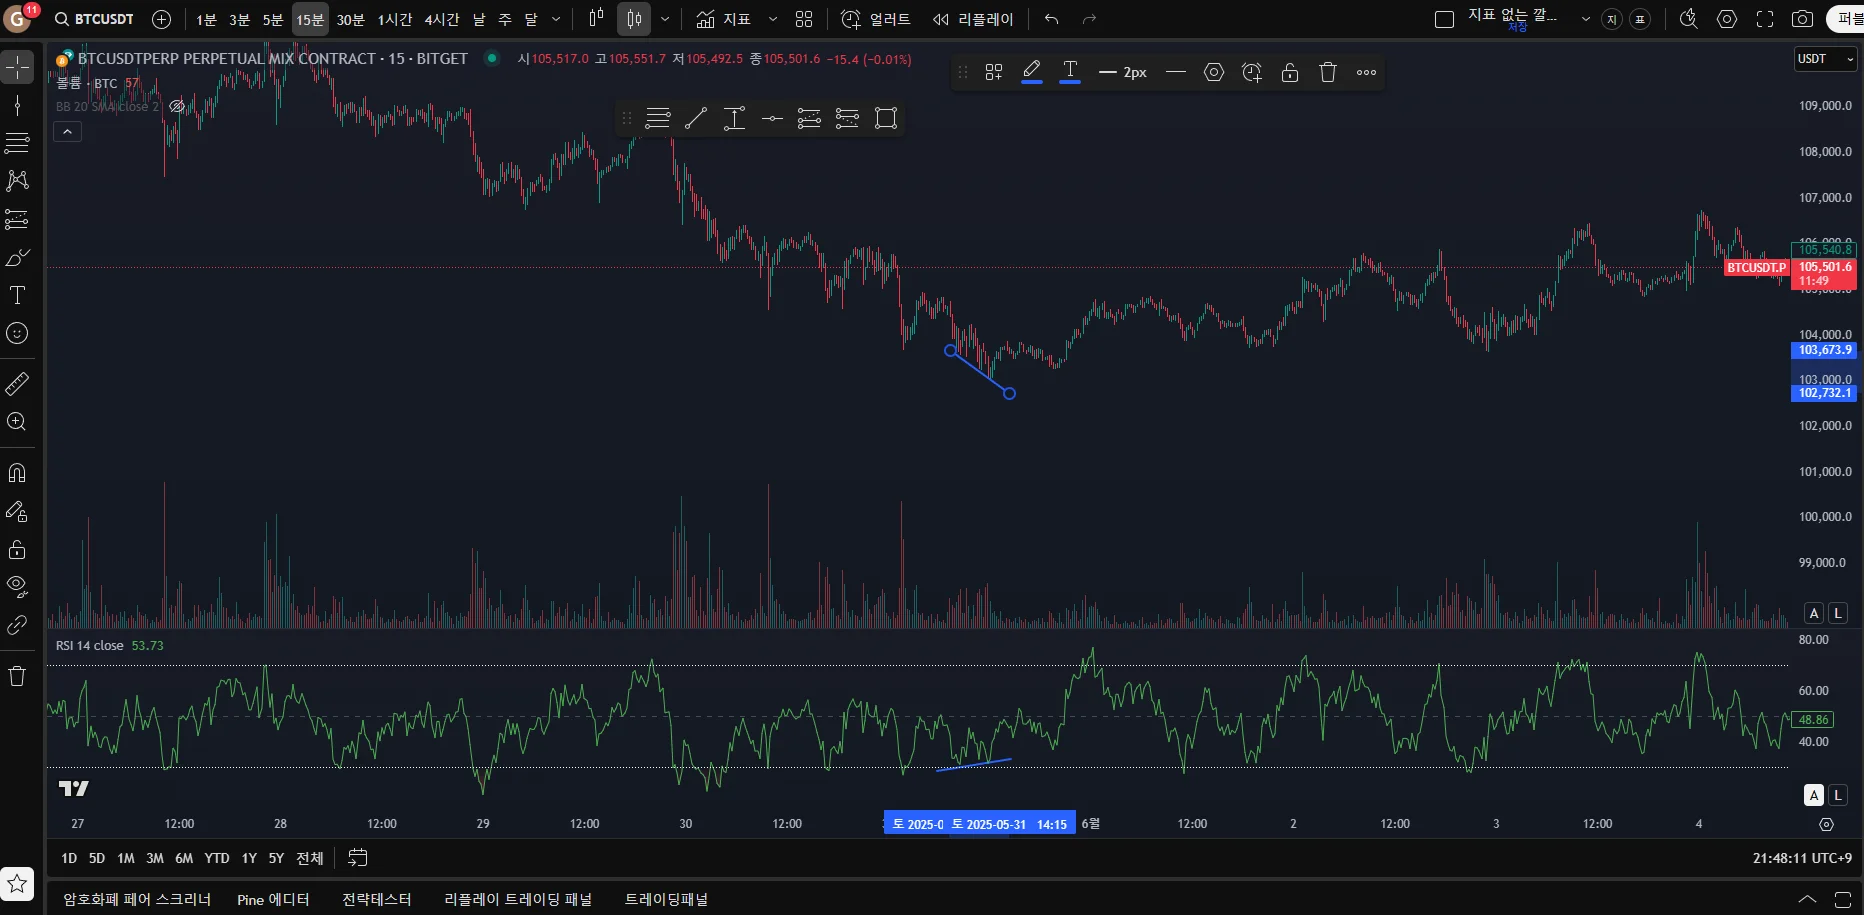The image size is (1864, 915).
Task: Open the chart pattern drawing tools
Action: click(x=17, y=181)
